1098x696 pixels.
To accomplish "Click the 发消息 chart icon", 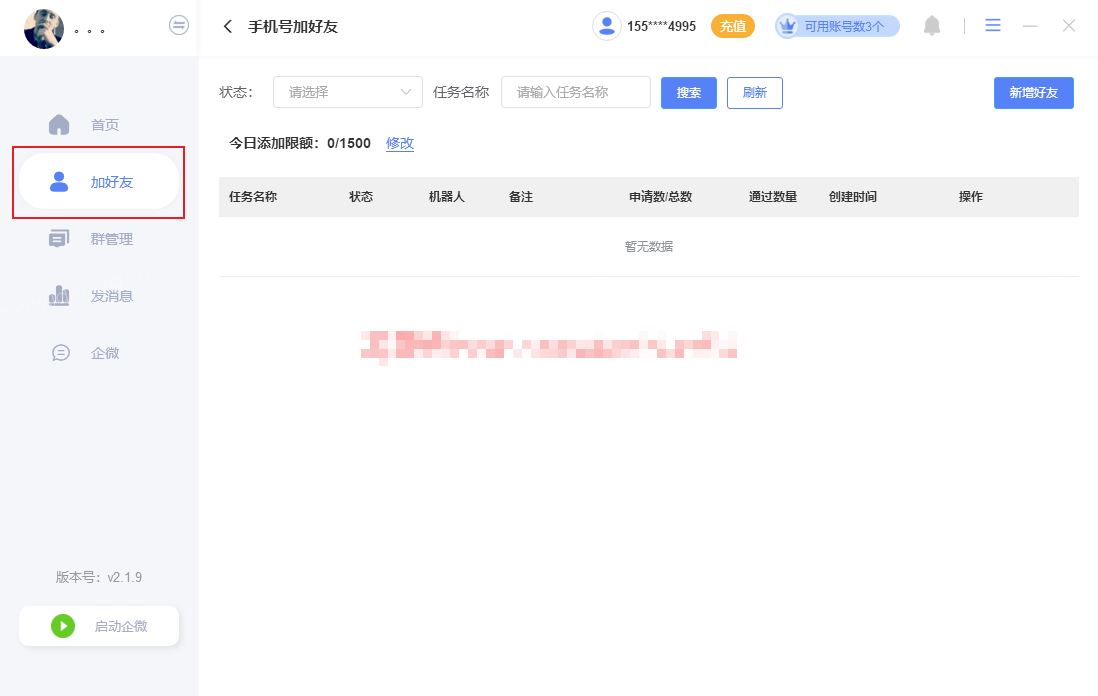I will click(x=59, y=295).
